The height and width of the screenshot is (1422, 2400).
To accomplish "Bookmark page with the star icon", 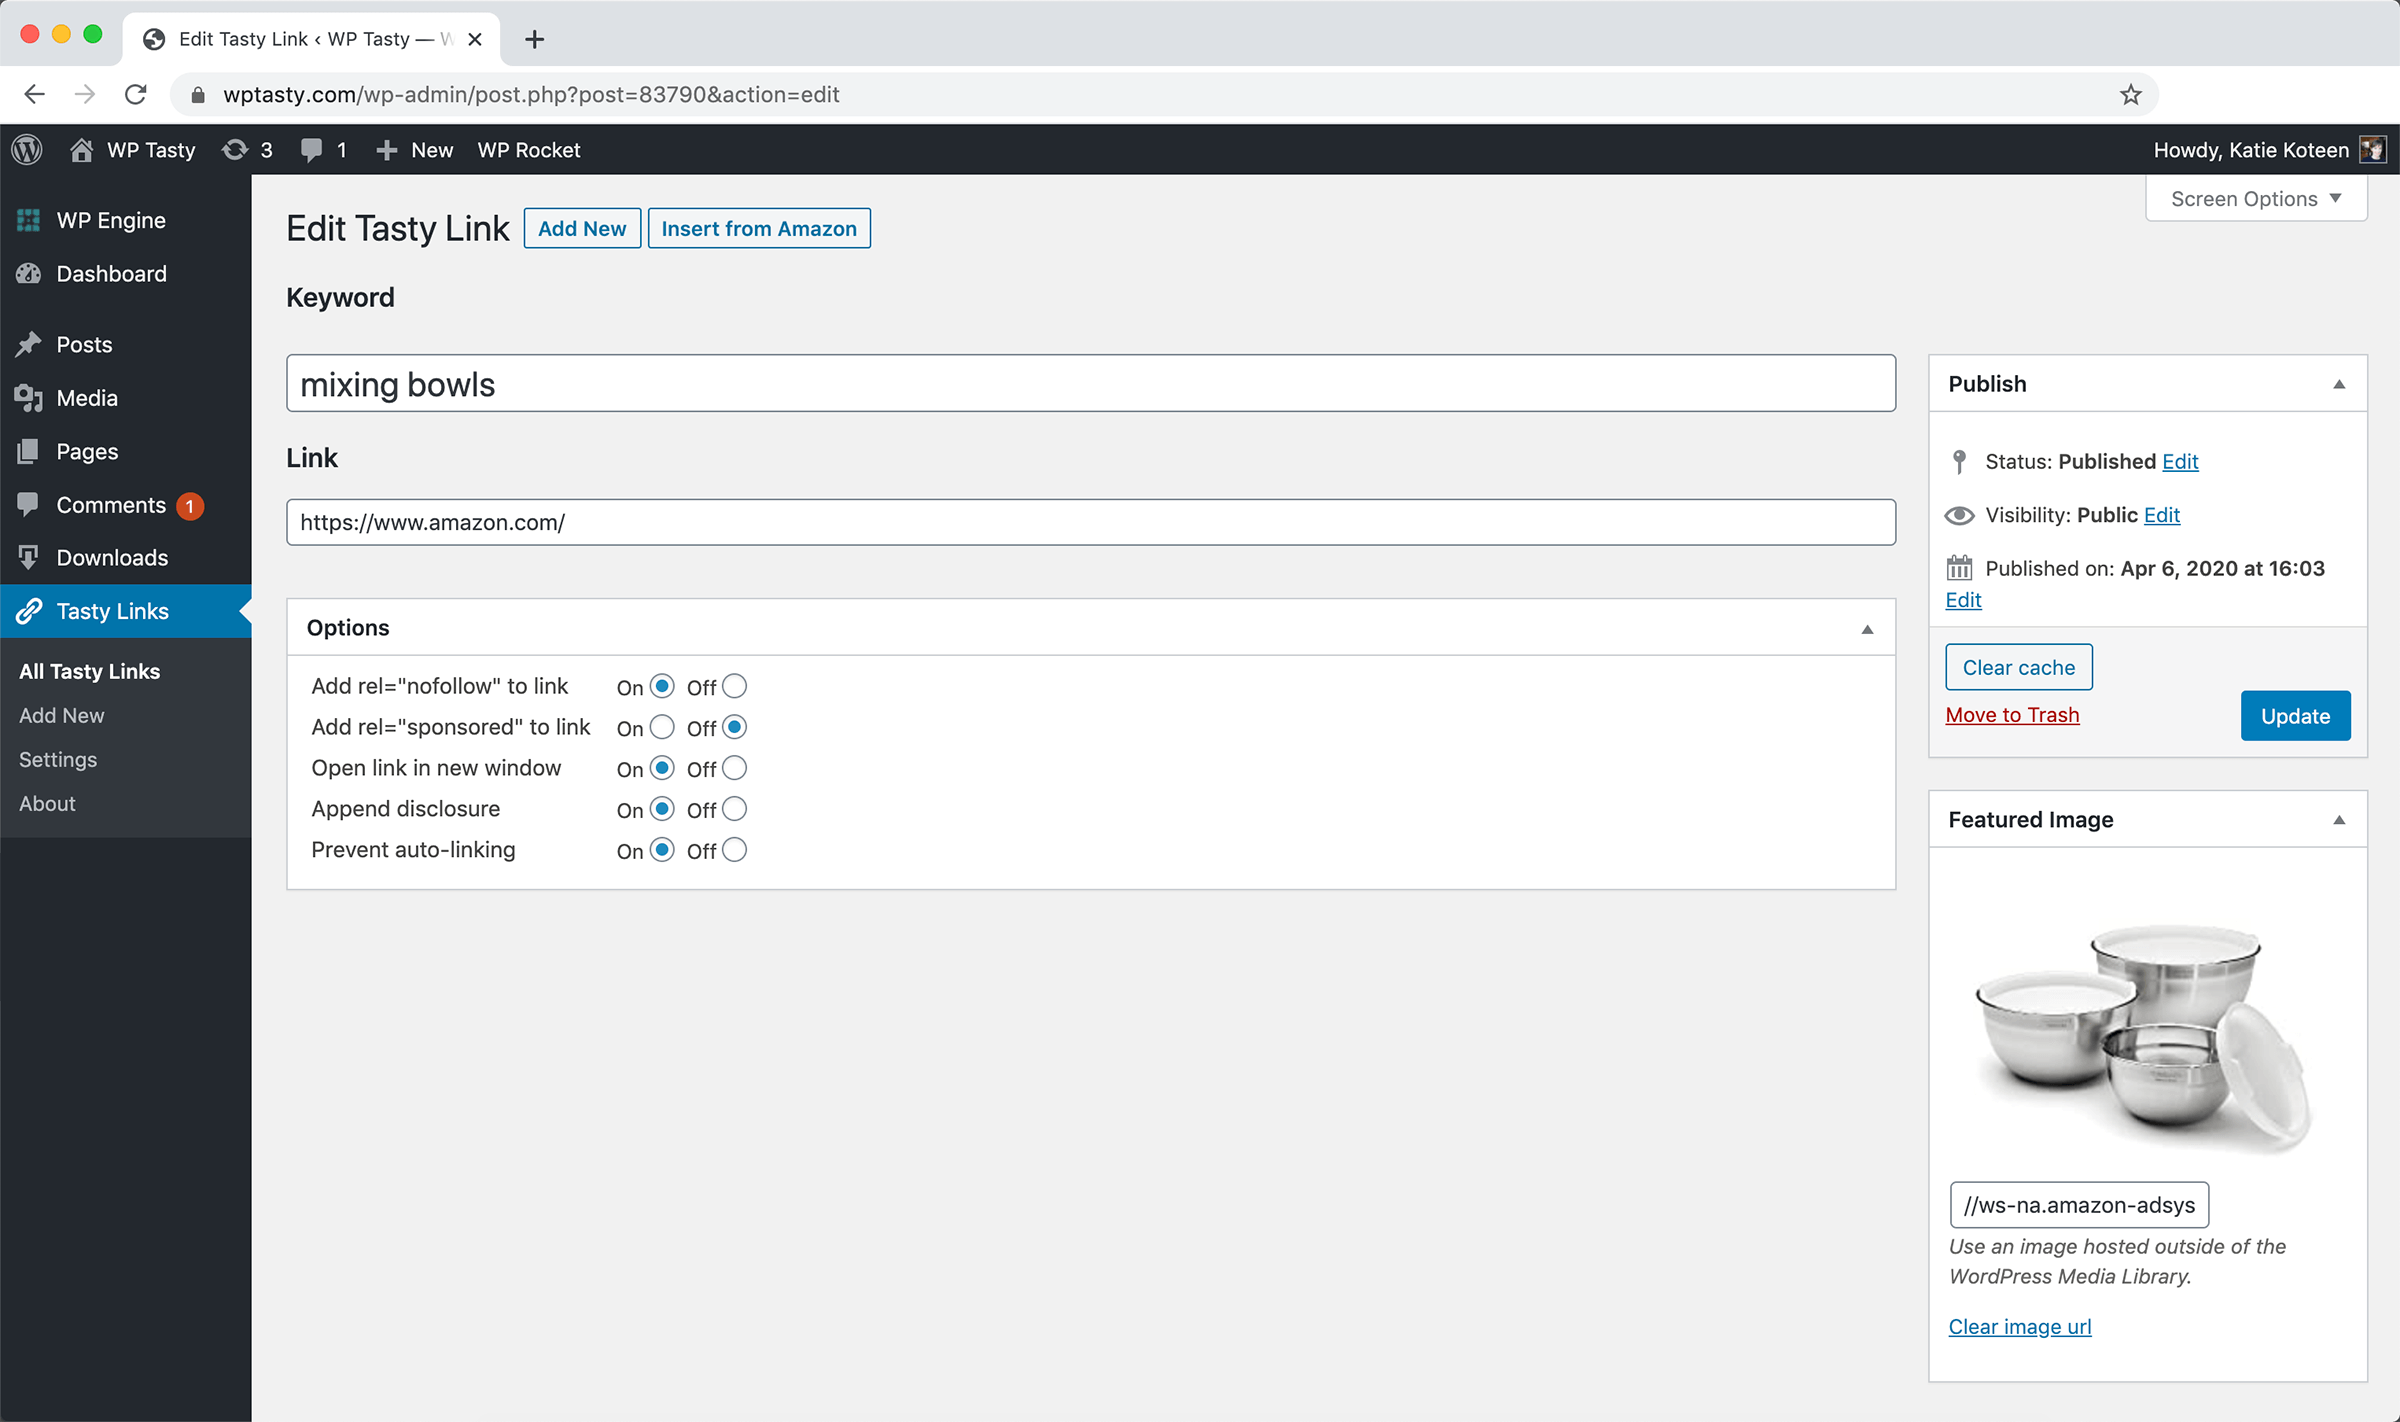I will tap(2130, 95).
